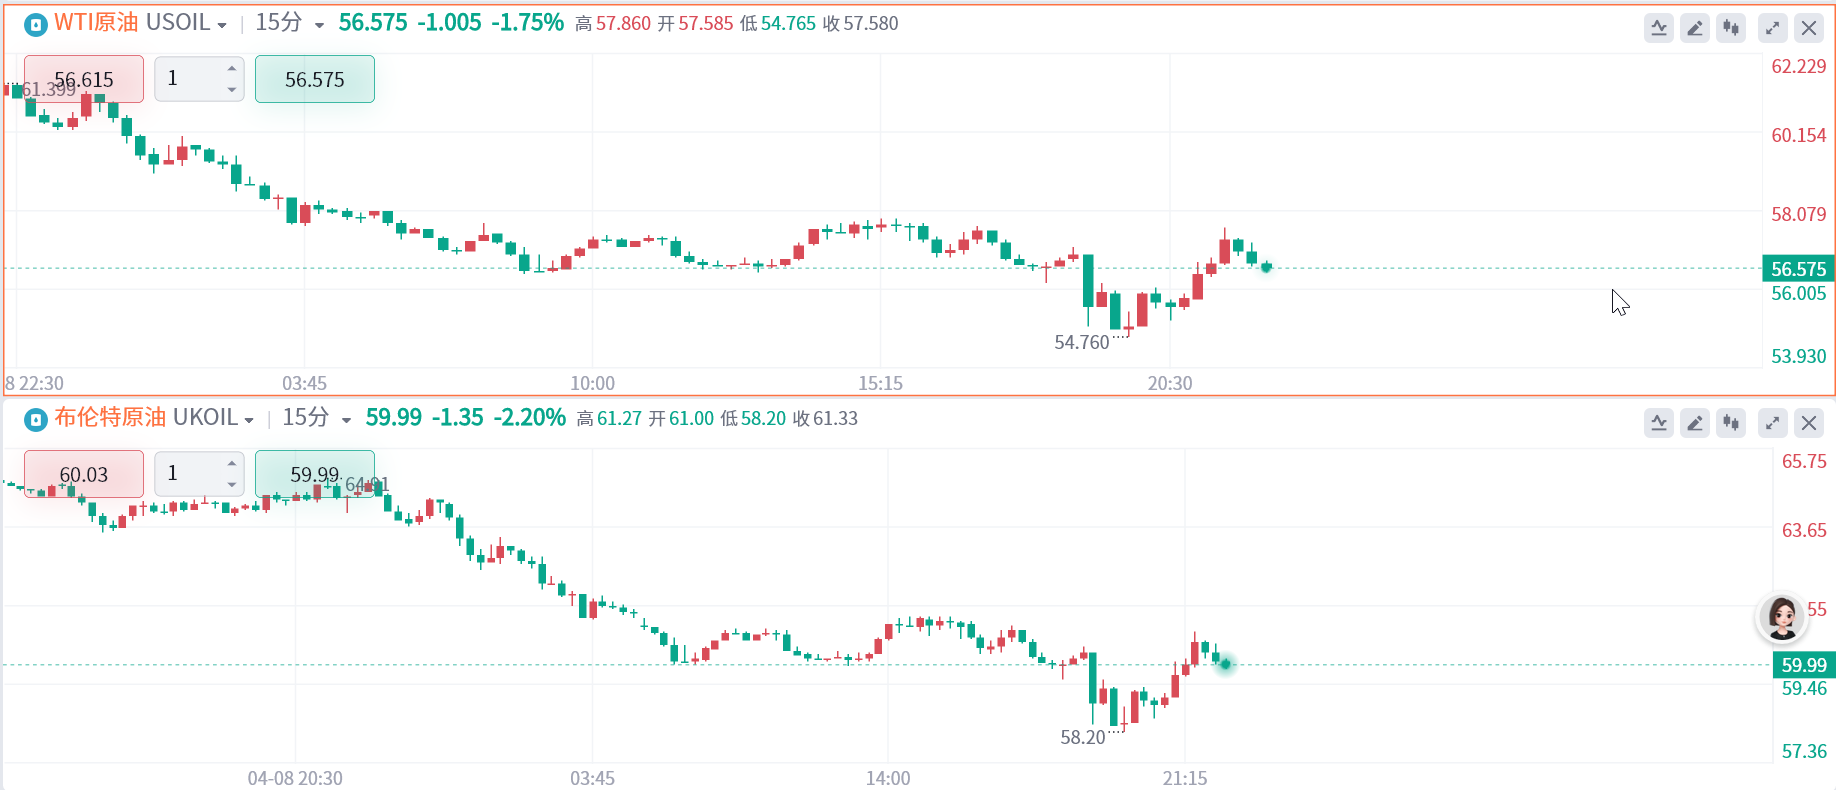Open the UKOIL symbol dropdown

[248, 420]
